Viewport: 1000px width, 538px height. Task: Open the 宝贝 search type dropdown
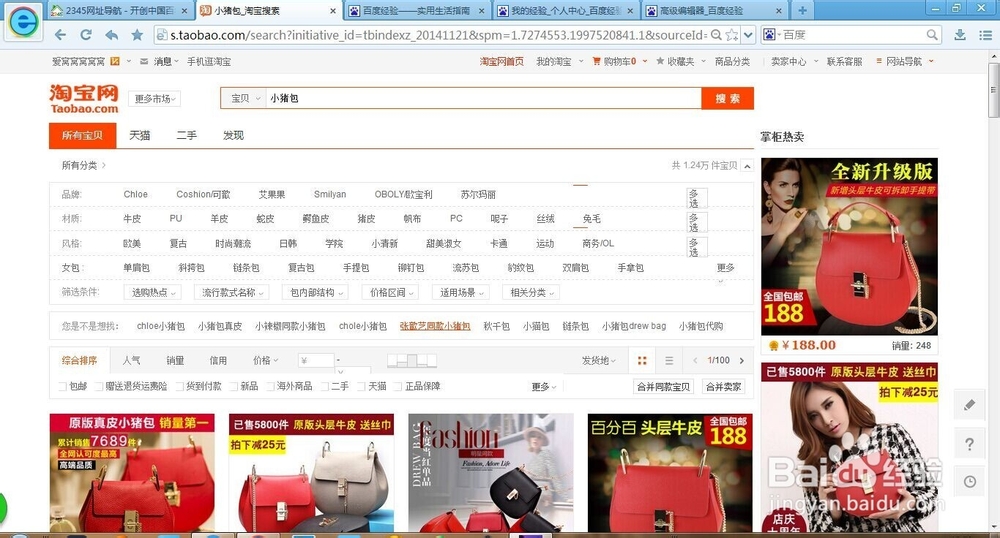244,98
